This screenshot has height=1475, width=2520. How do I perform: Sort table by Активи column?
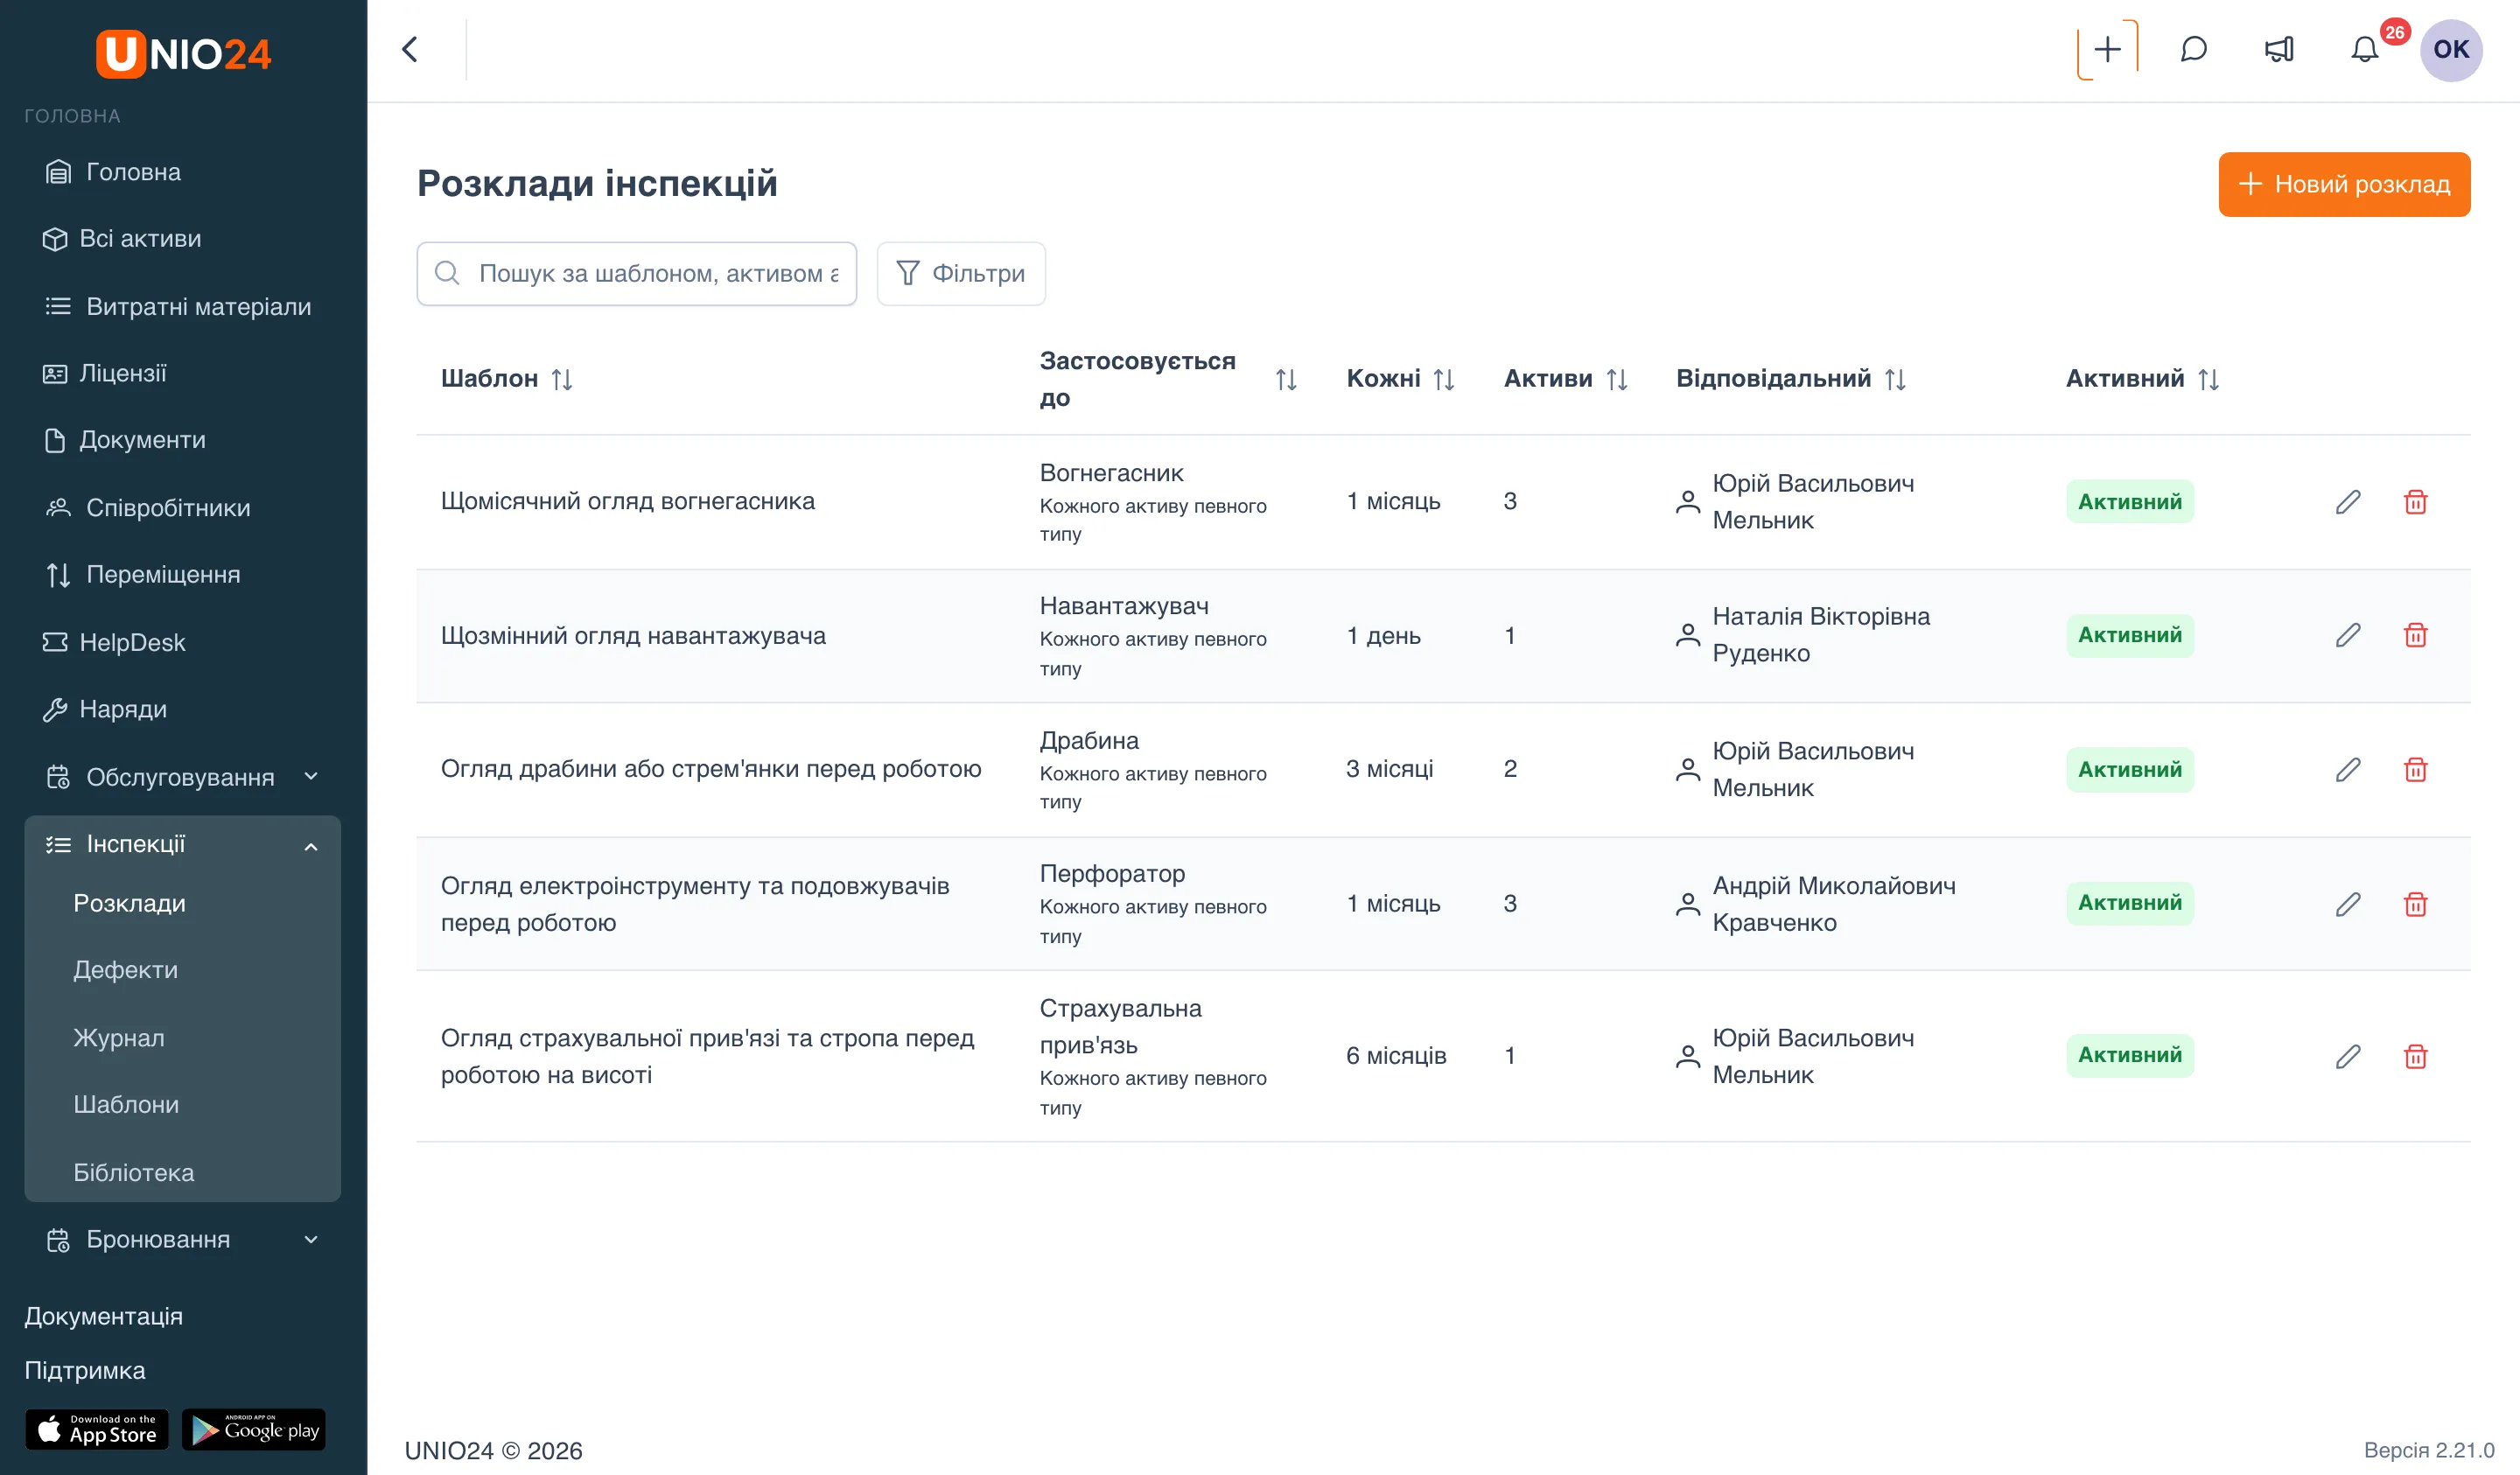(x=1616, y=379)
